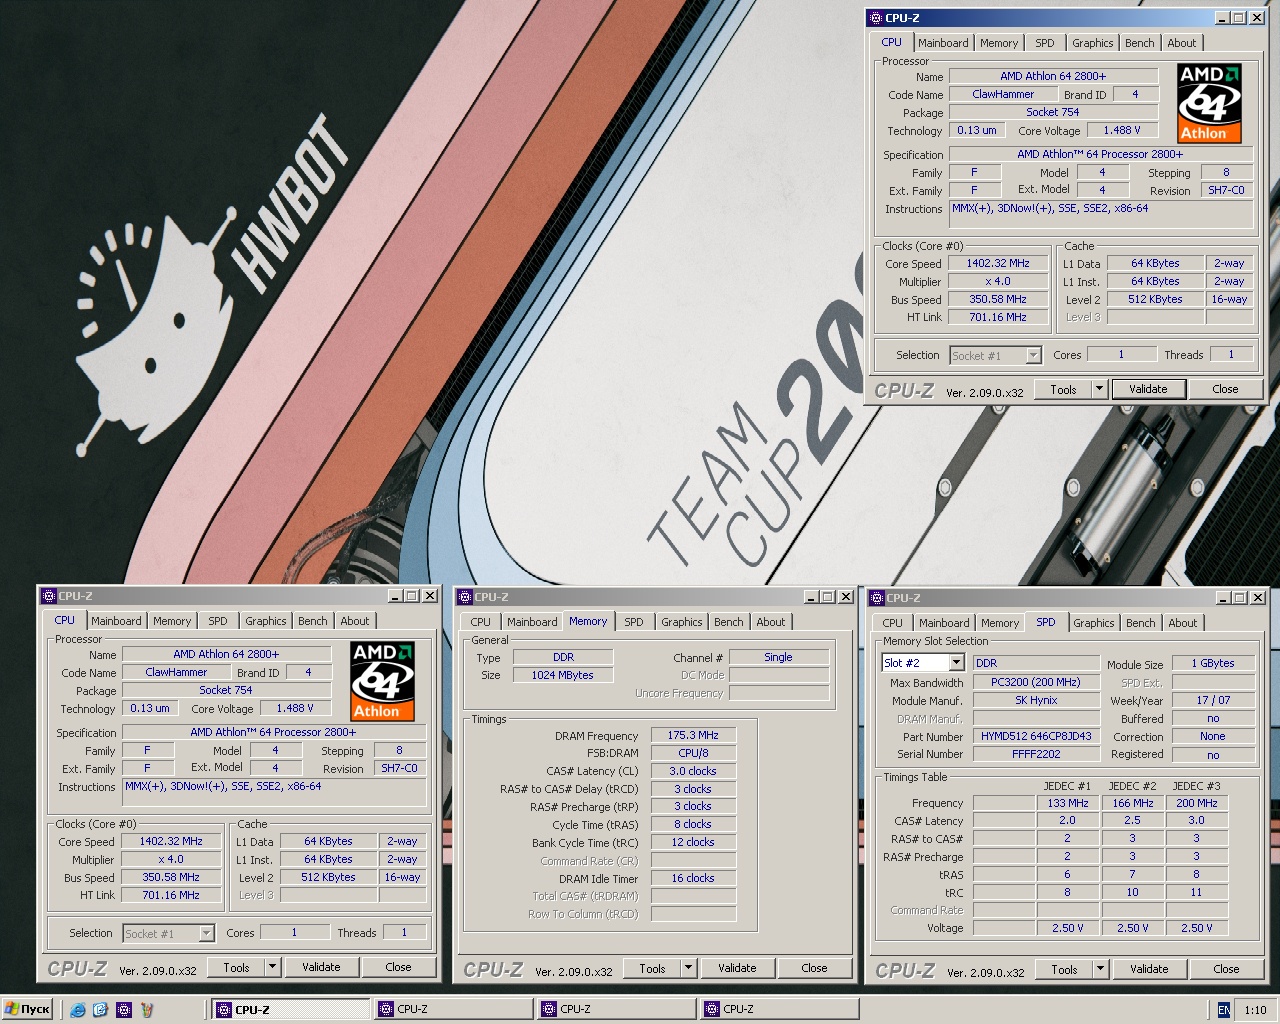Click the memory Size field 1024 MBytes
Screen dimensions: 1280x1024
pos(563,675)
